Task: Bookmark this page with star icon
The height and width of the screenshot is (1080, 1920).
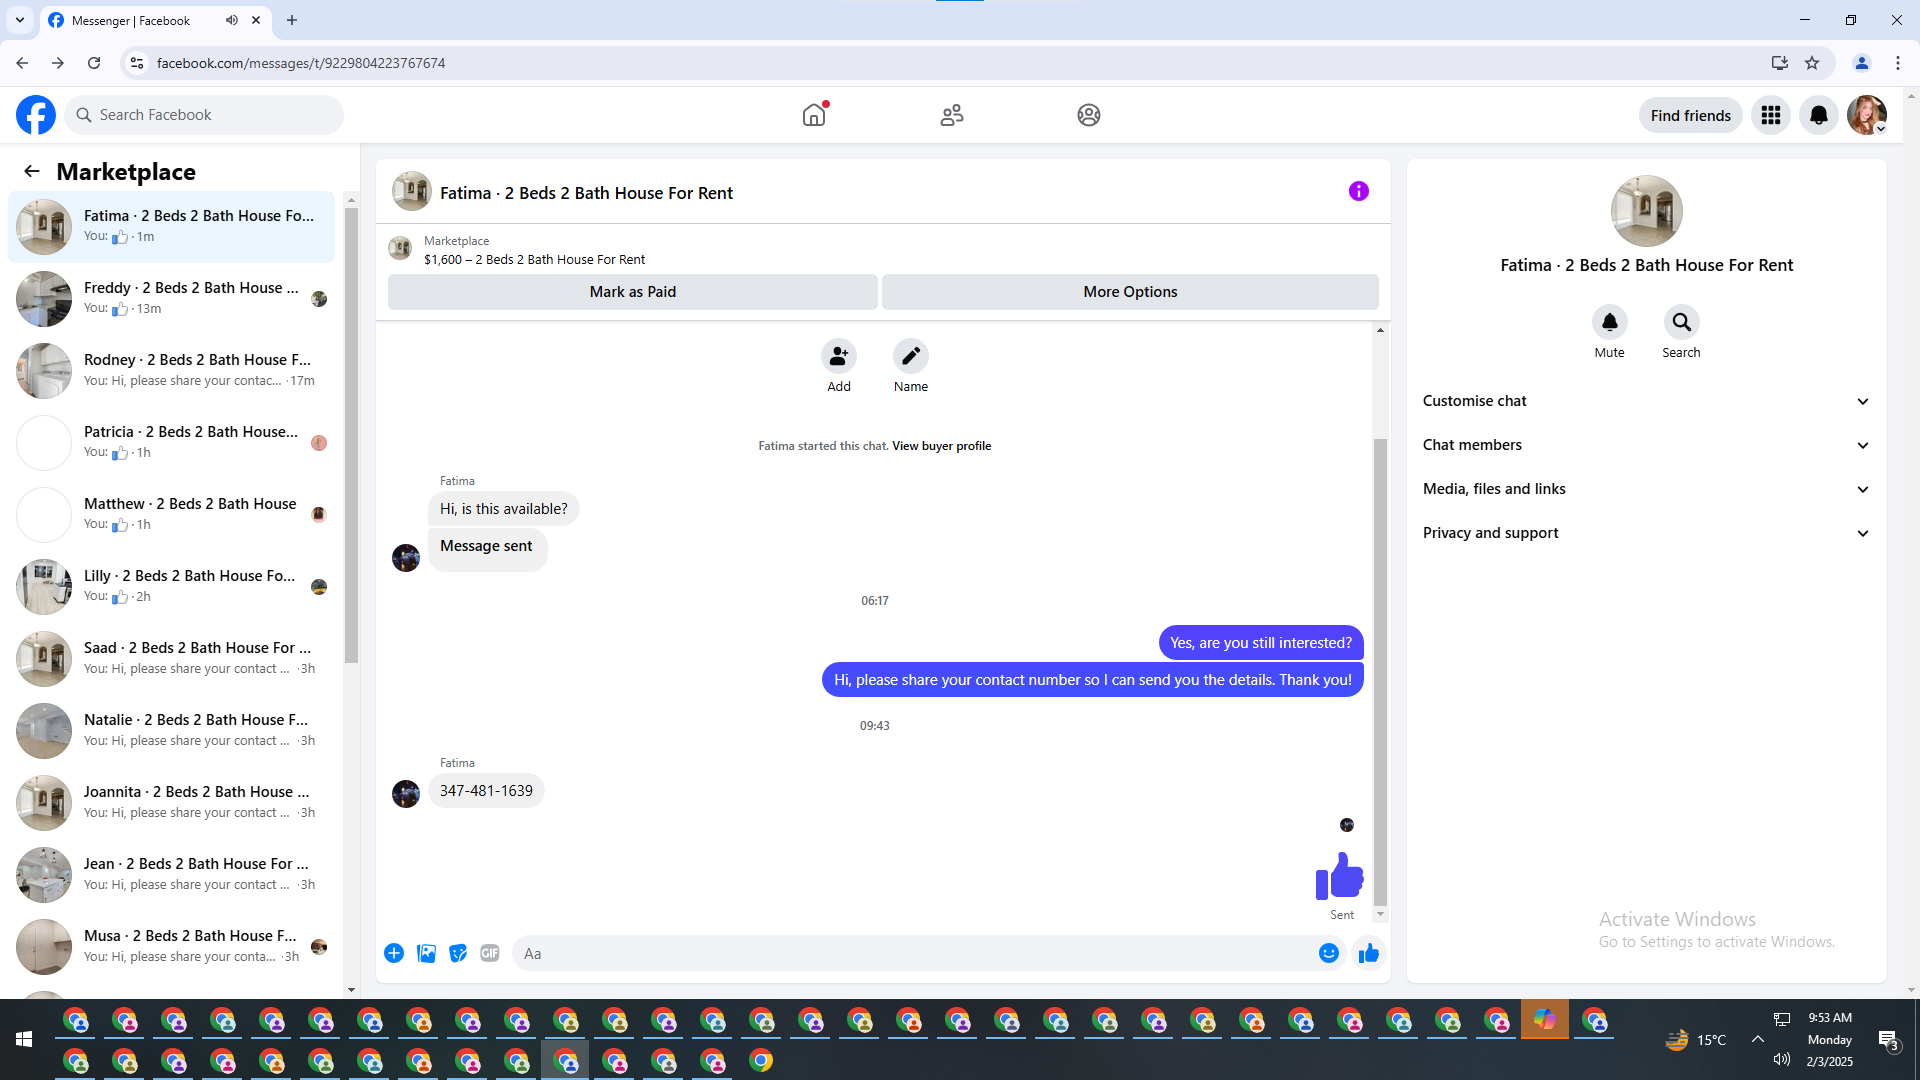Action: tap(1812, 63)
